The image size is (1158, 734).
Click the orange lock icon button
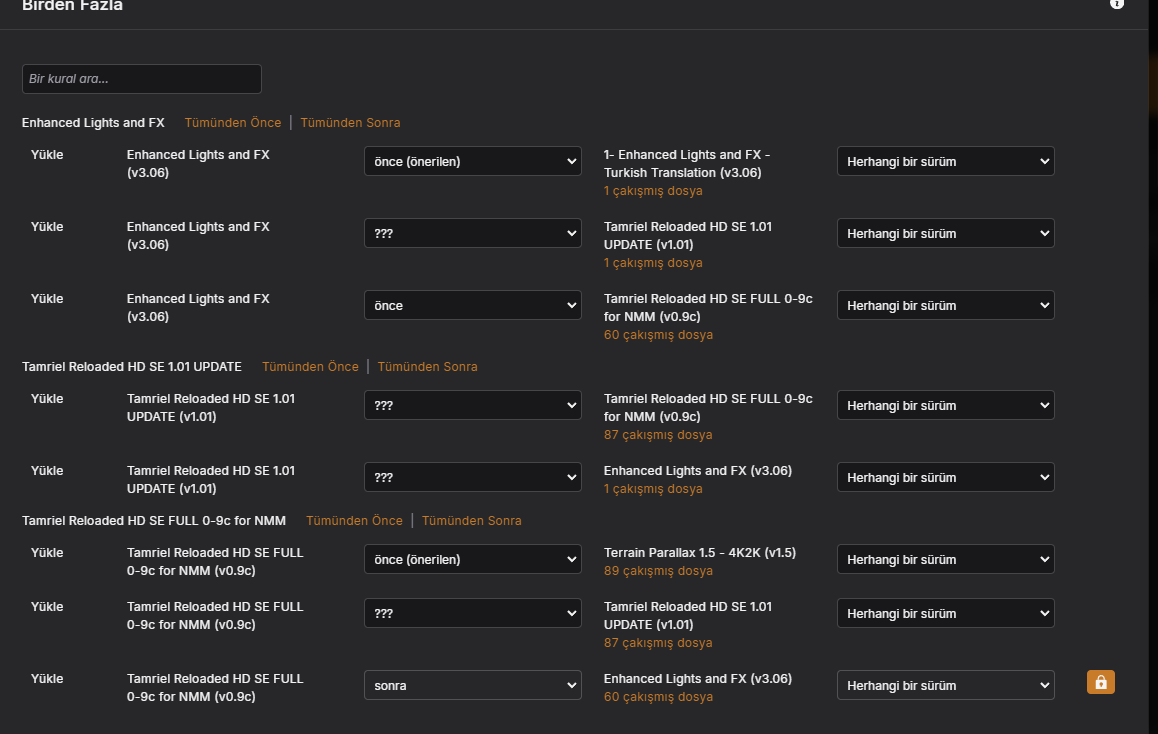tap(1100, 682)
